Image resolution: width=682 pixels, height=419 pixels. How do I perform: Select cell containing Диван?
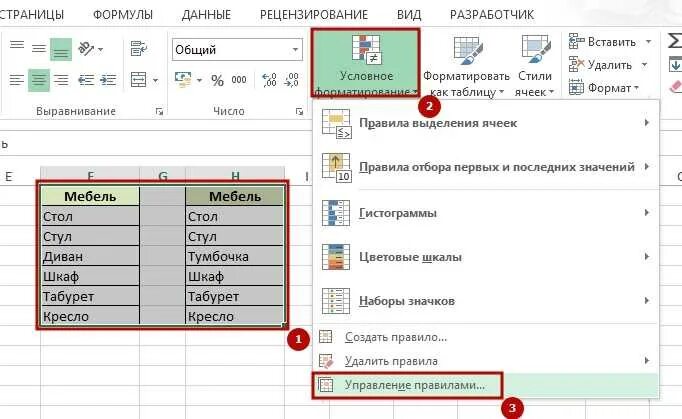(x=90, y=256)
